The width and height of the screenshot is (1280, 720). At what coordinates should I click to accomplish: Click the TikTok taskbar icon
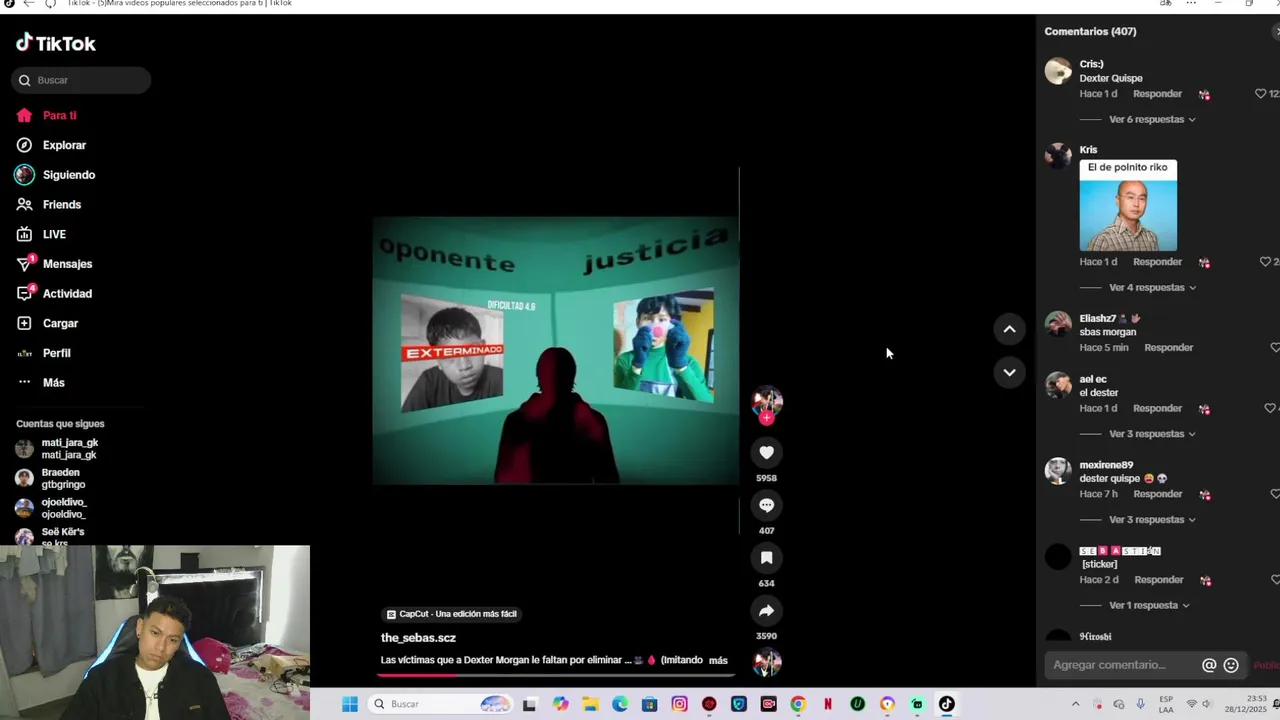(946, 704)
